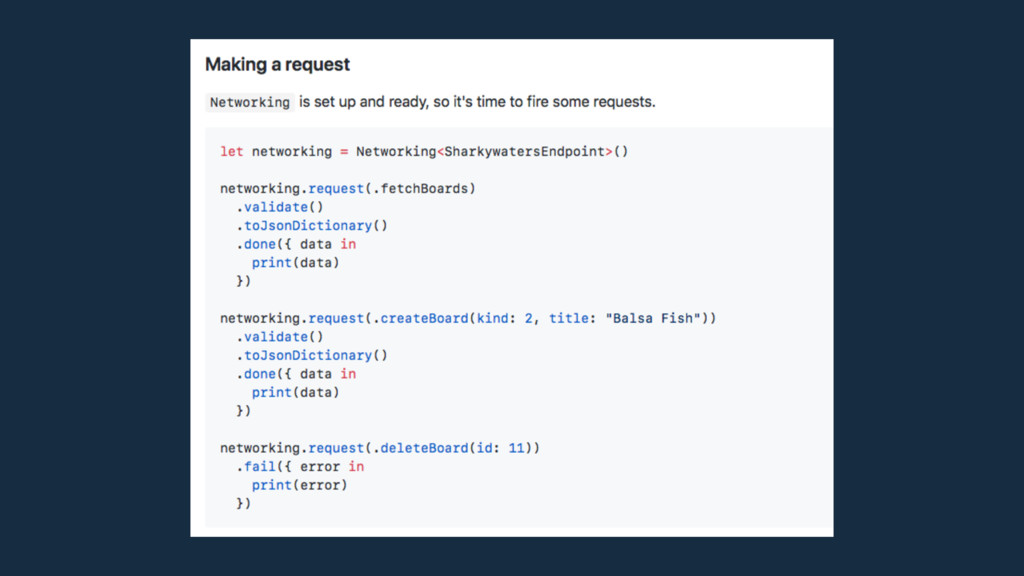Click "createBoard" in the second request
1024x576 pixels.
424,319
